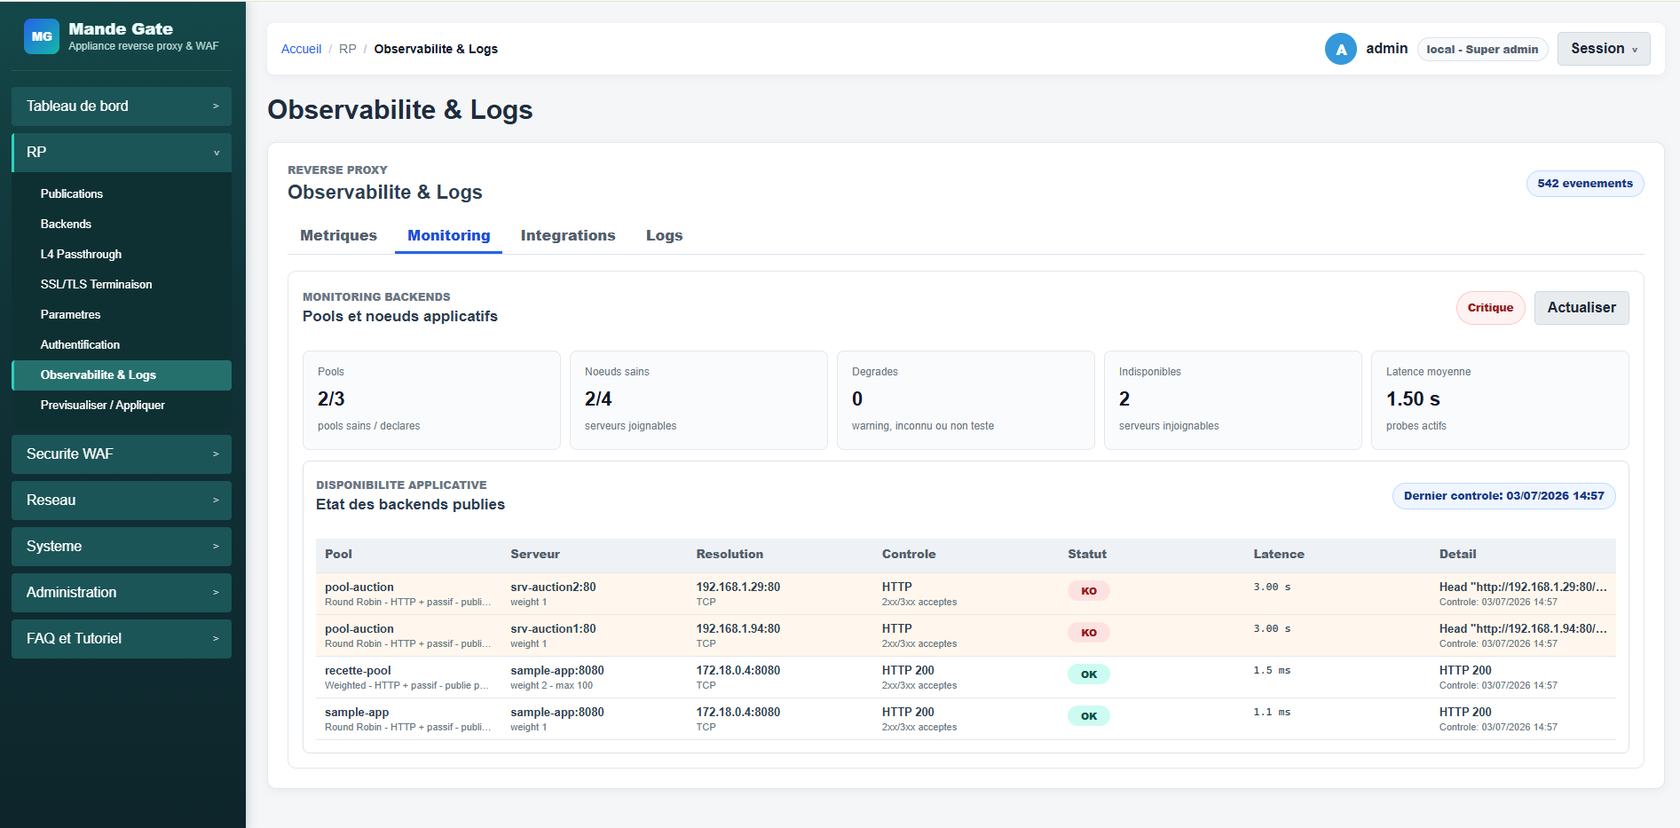Image resolution: width=1680 pixels, height=828 pixels.
Task: Click the Noeuds sains 2/4 card
Action: click(x=698, y=400)
